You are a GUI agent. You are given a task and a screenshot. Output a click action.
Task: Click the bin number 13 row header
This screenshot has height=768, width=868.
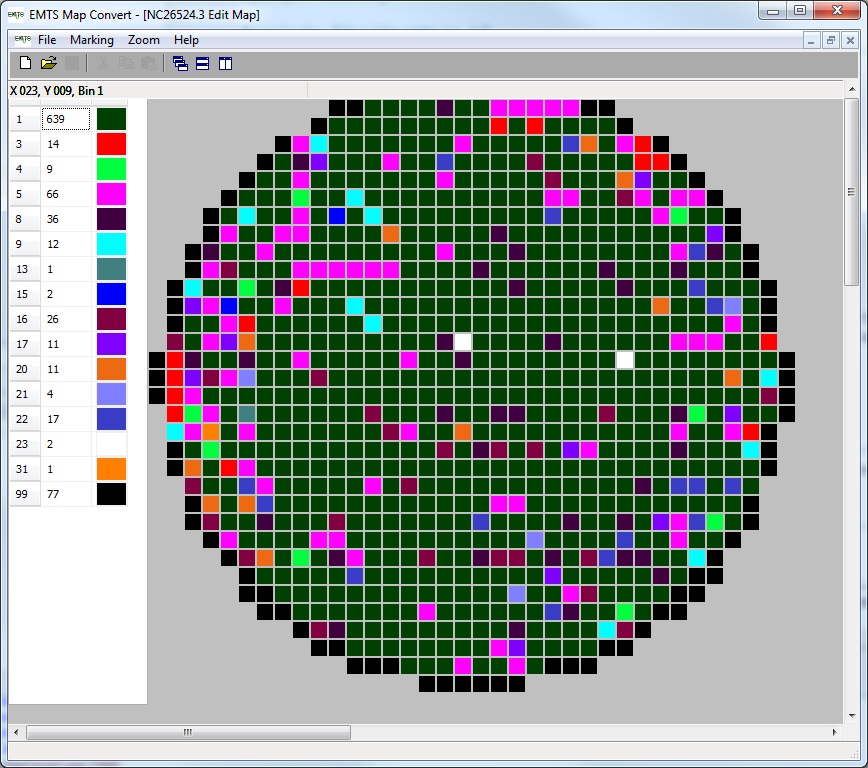point(24,269)
